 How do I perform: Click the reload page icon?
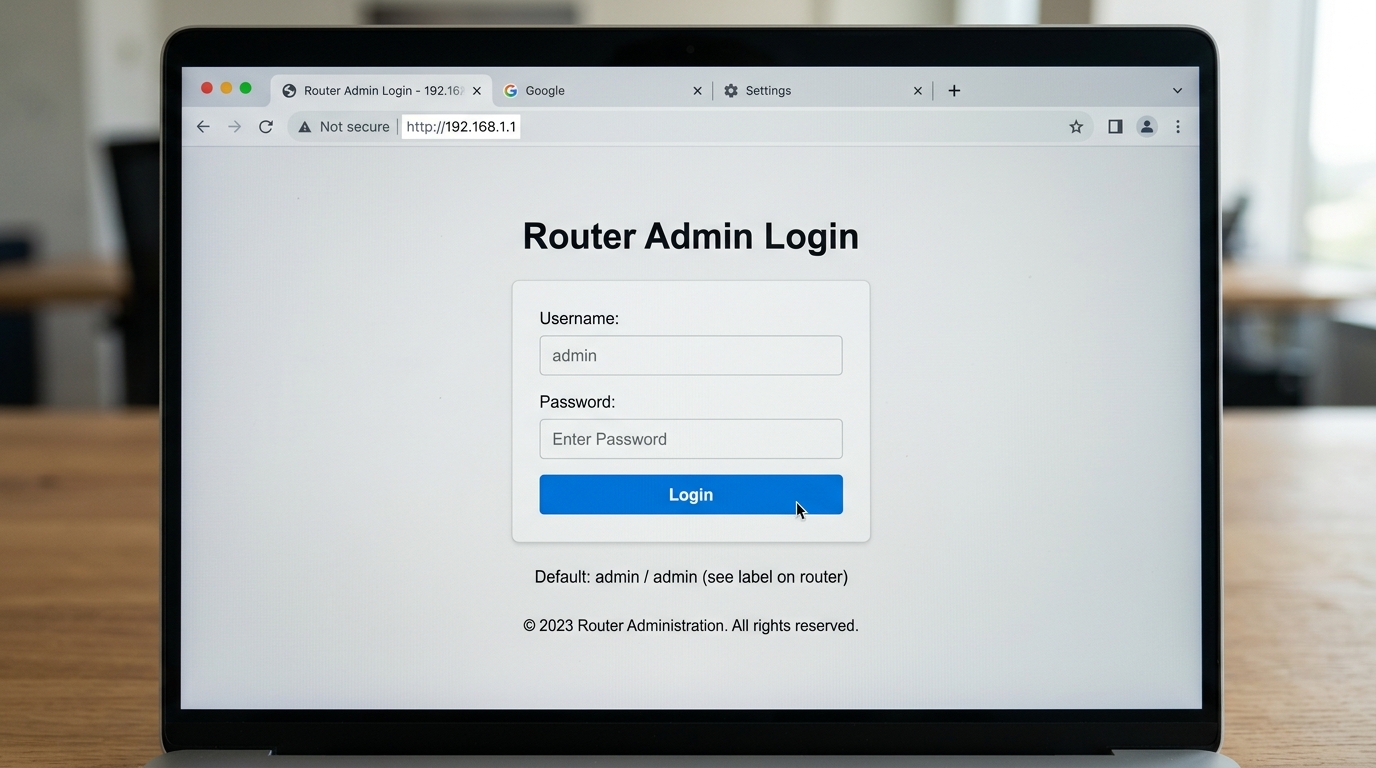pyautogui.click(x=265, y=126)
